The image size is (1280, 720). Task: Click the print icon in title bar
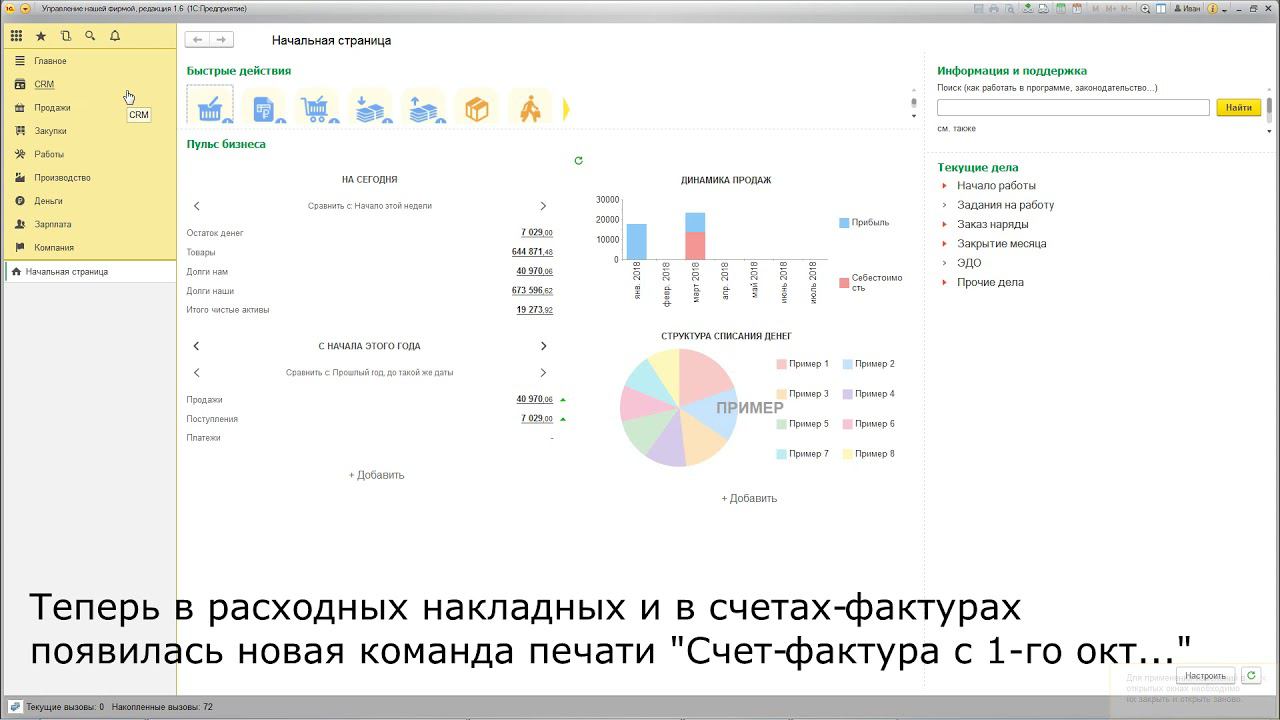(994, 9)
